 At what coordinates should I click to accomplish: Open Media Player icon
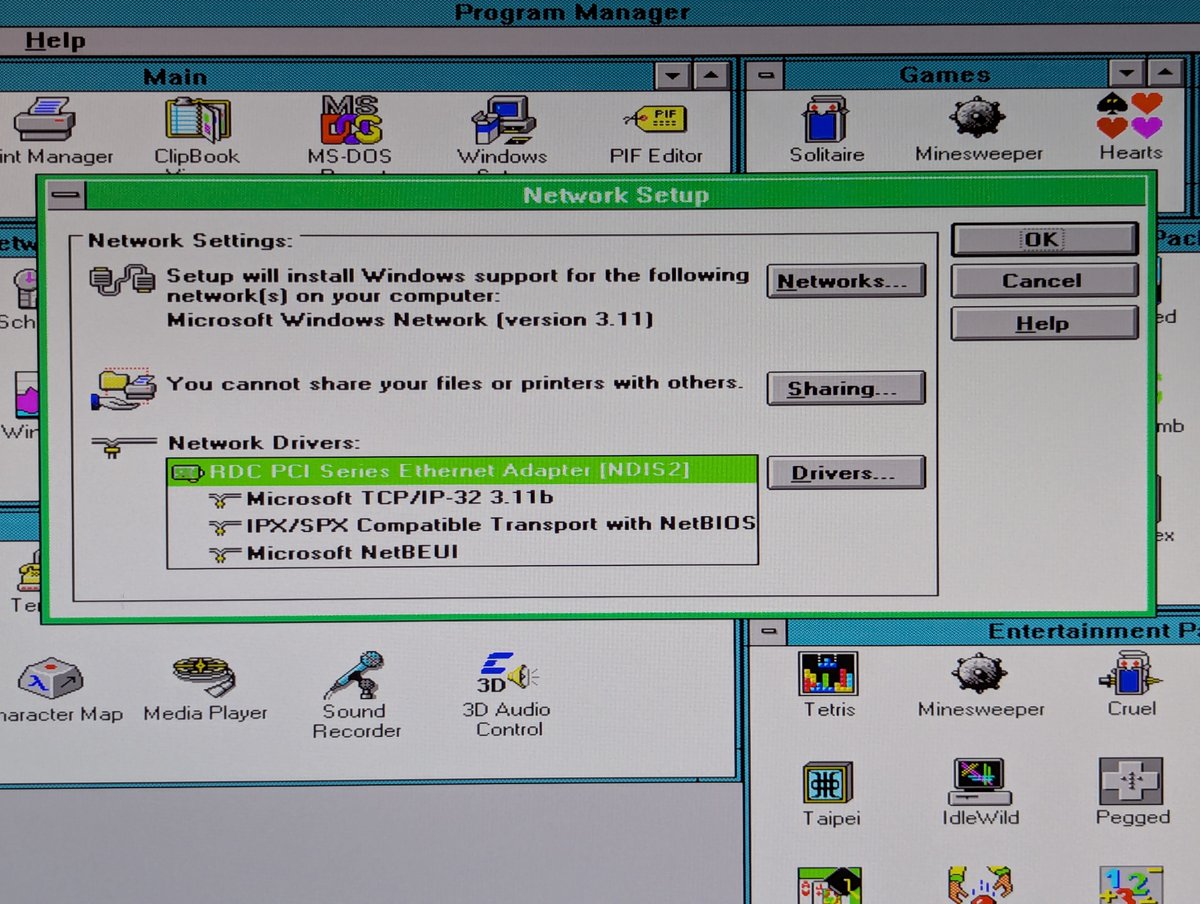(204, 674)
